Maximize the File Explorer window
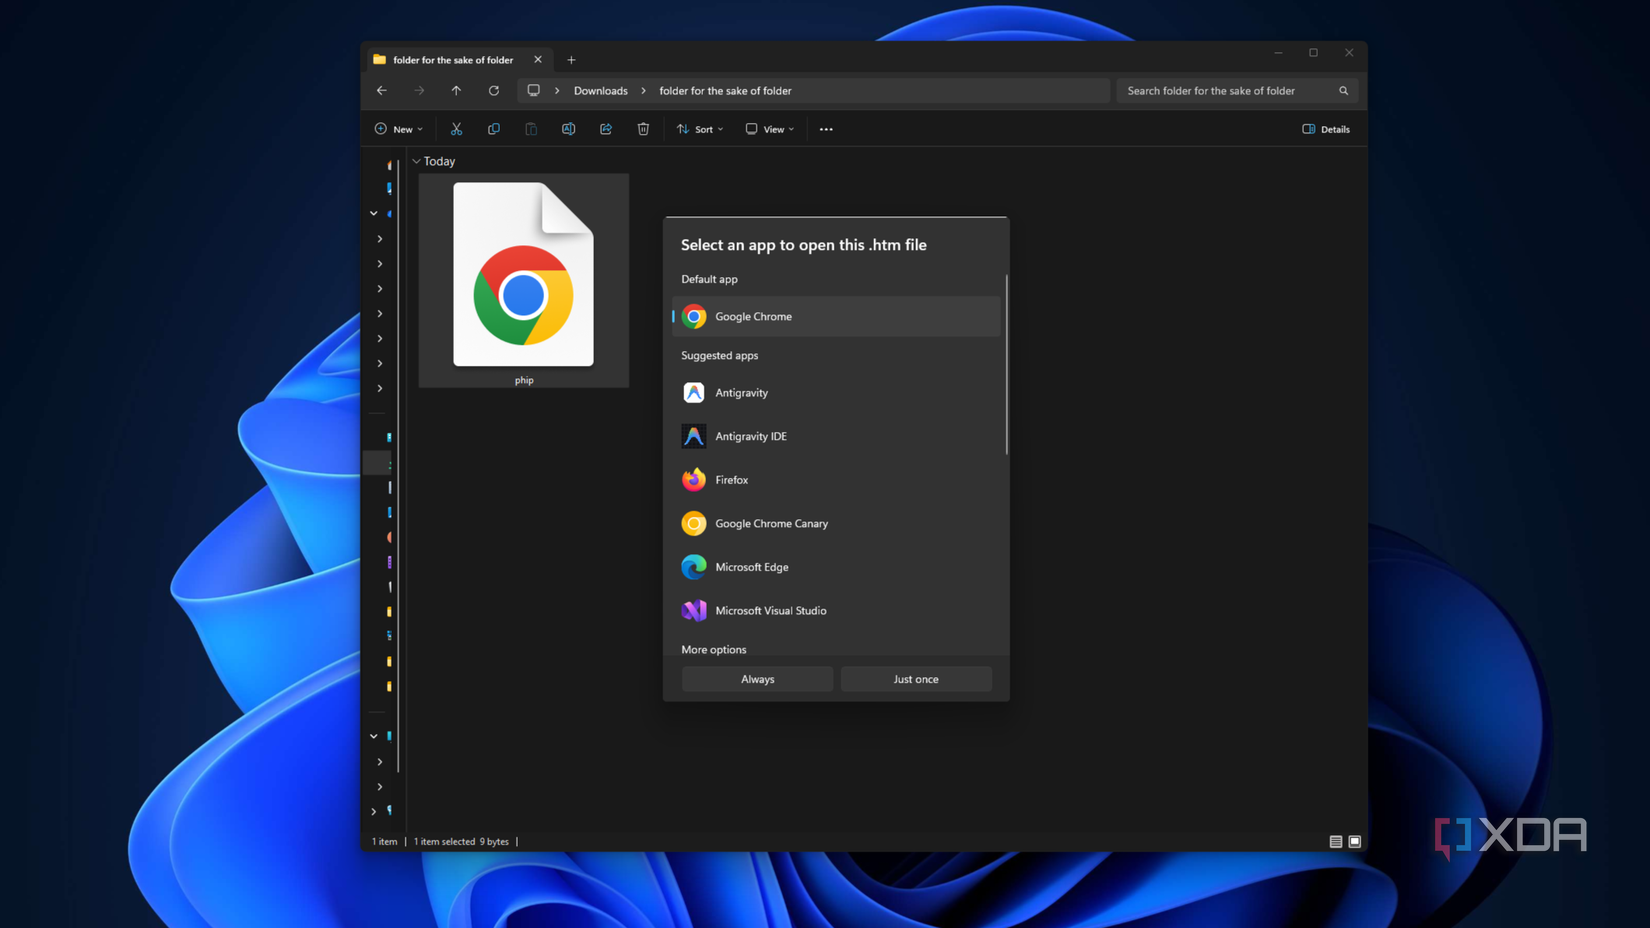This screenshot has width=1650, height=928. coord(1314,53)
